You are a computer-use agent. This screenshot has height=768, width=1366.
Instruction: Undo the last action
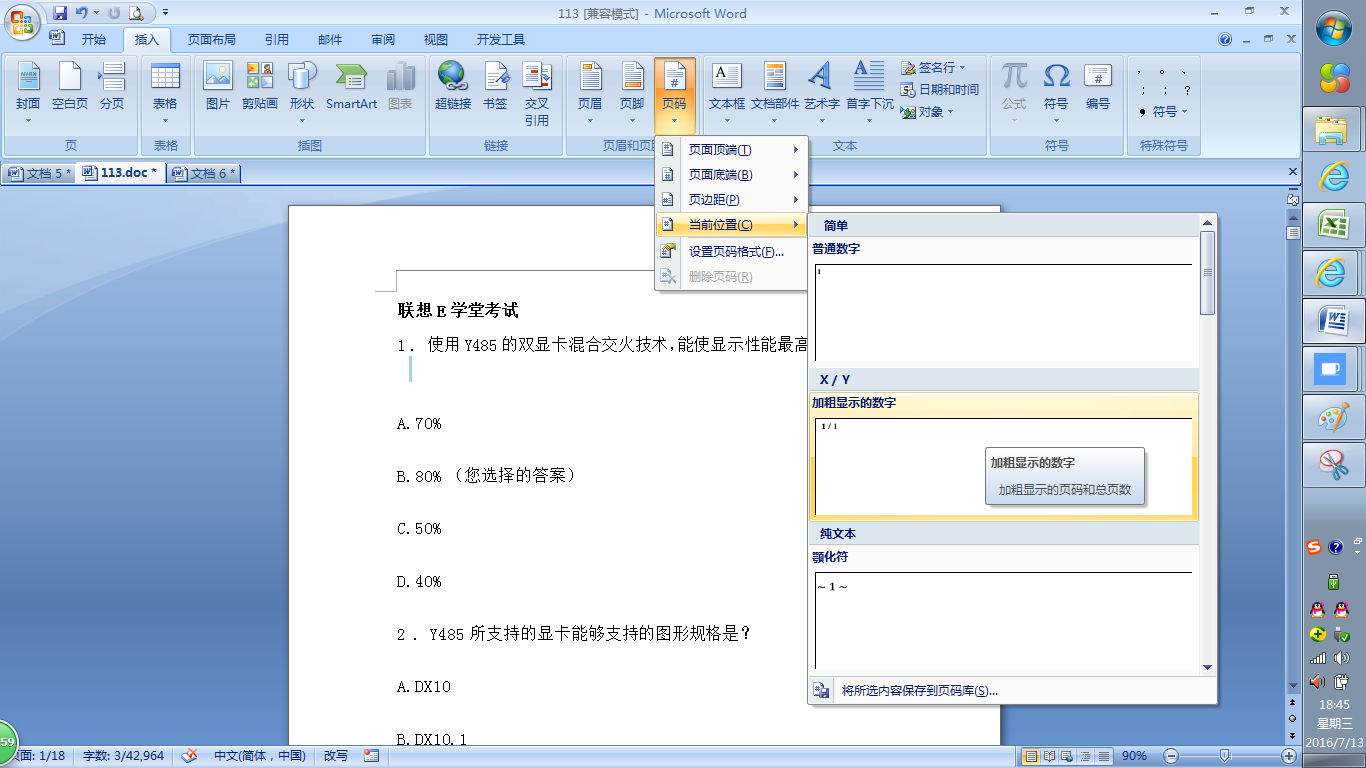coord(82,13)
